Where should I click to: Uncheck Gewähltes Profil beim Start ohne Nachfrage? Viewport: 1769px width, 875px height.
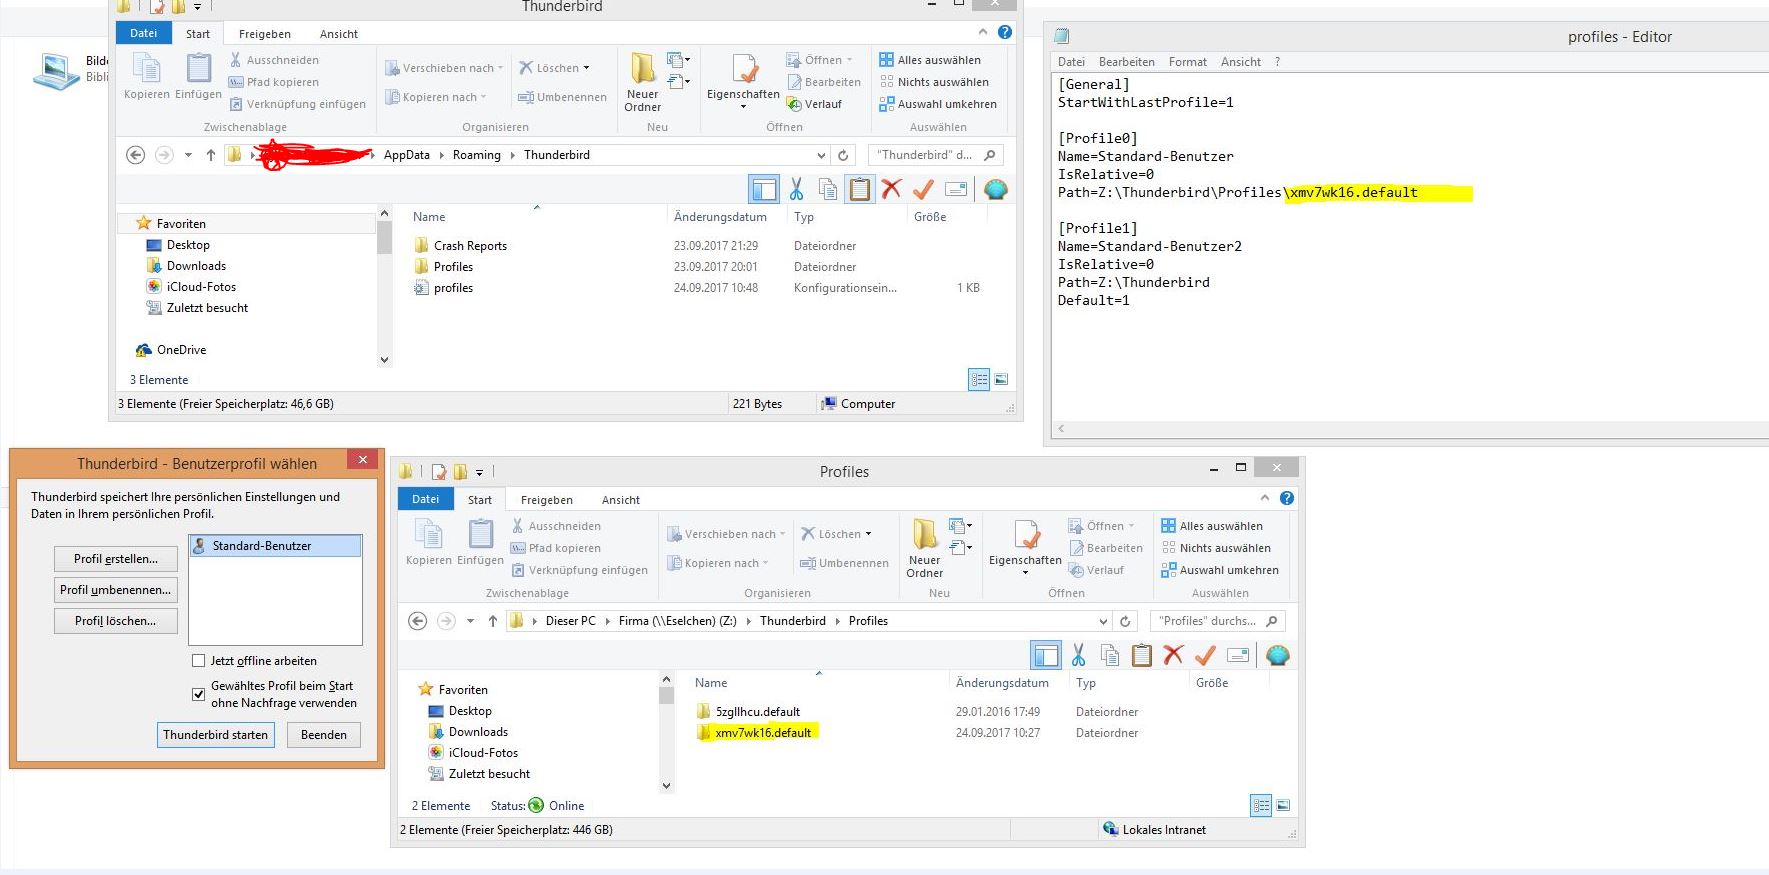(198, 694)
